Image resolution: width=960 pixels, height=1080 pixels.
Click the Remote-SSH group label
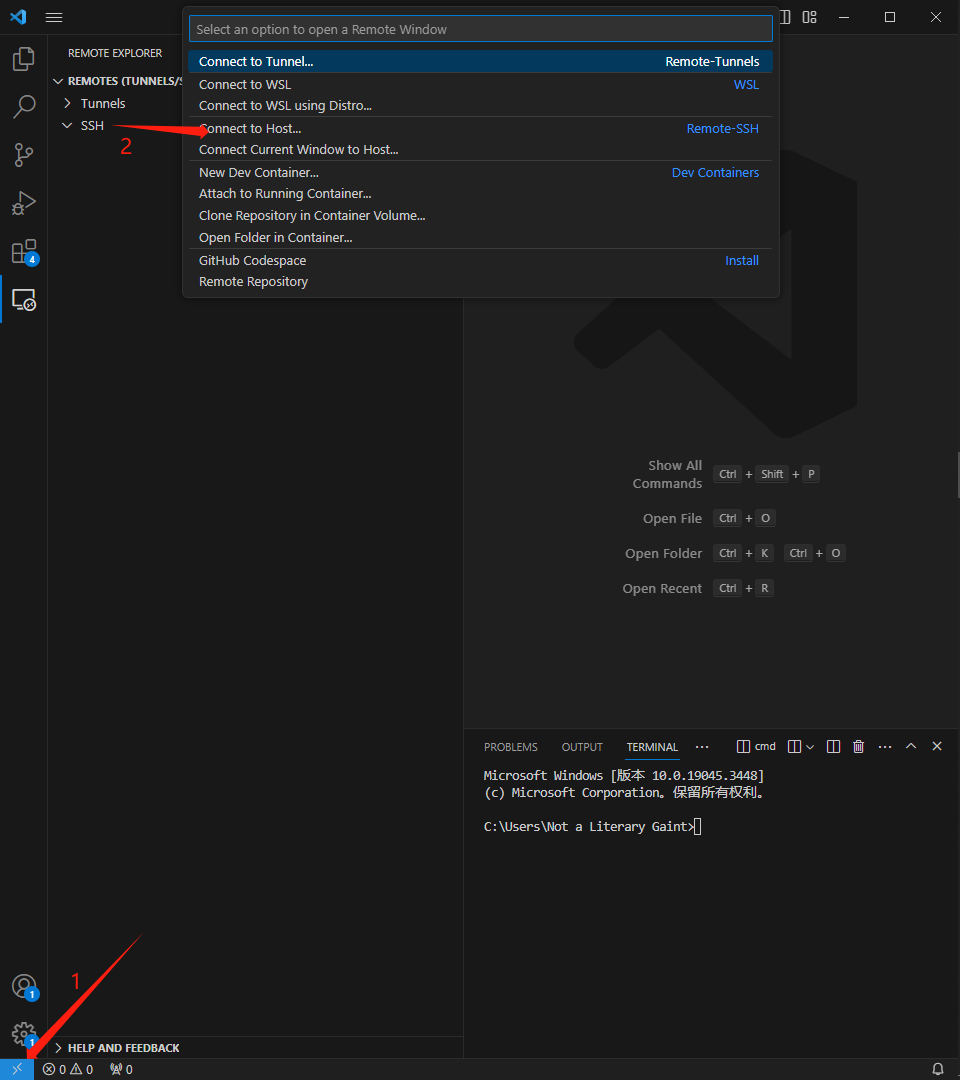(x=722, y=128)
